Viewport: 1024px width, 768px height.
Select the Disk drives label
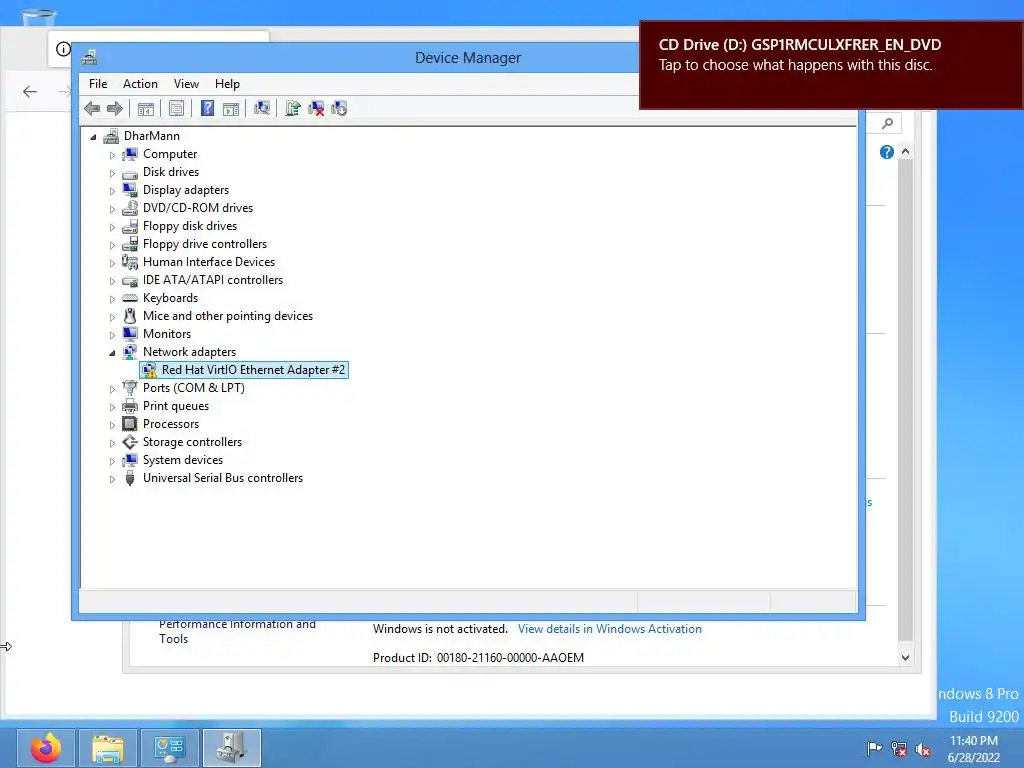[x=171, y=172]
